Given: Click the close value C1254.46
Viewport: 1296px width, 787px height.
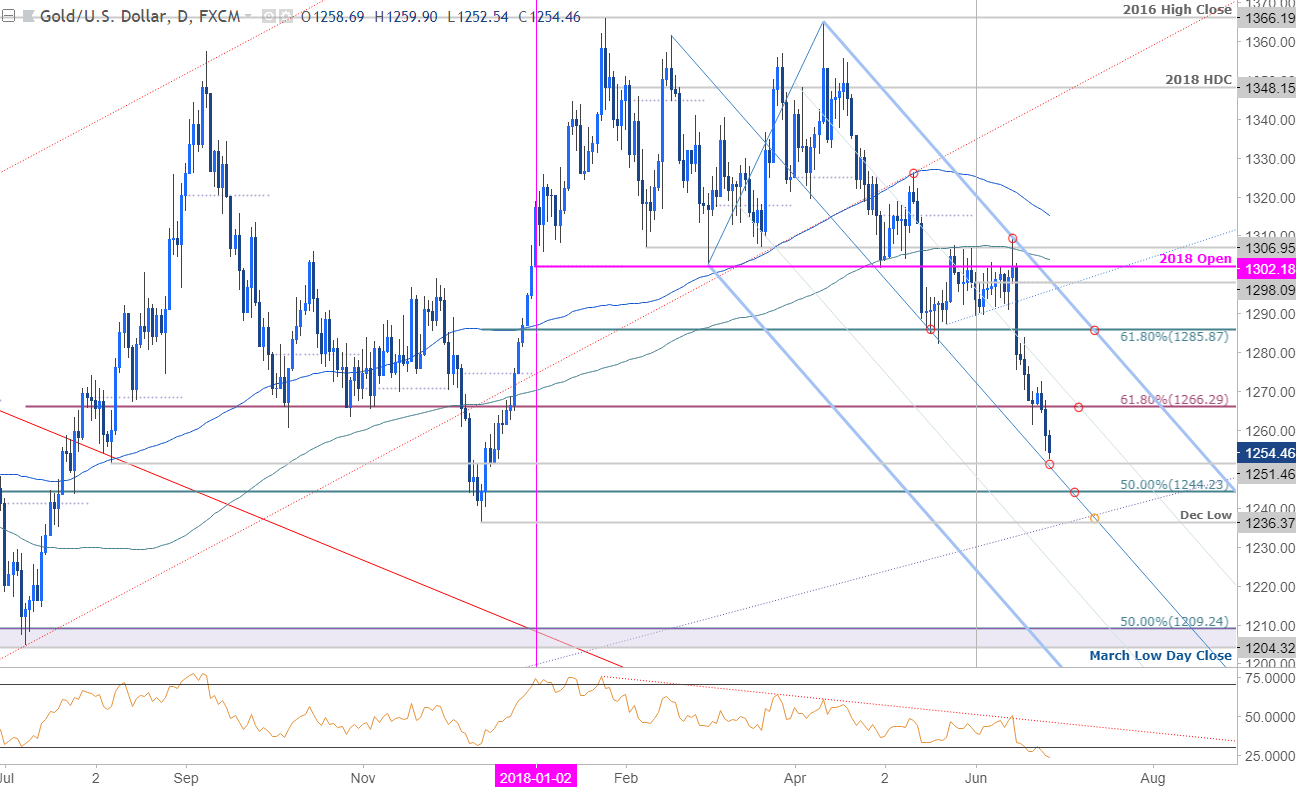Looking at the screenshot, I should click(549, 17).
